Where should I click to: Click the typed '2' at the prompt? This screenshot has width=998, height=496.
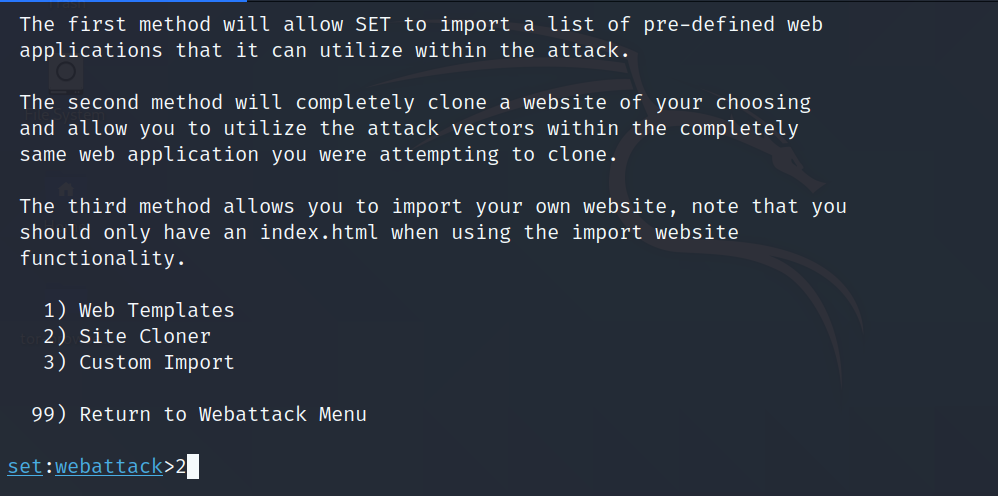[x=181, y=466]
